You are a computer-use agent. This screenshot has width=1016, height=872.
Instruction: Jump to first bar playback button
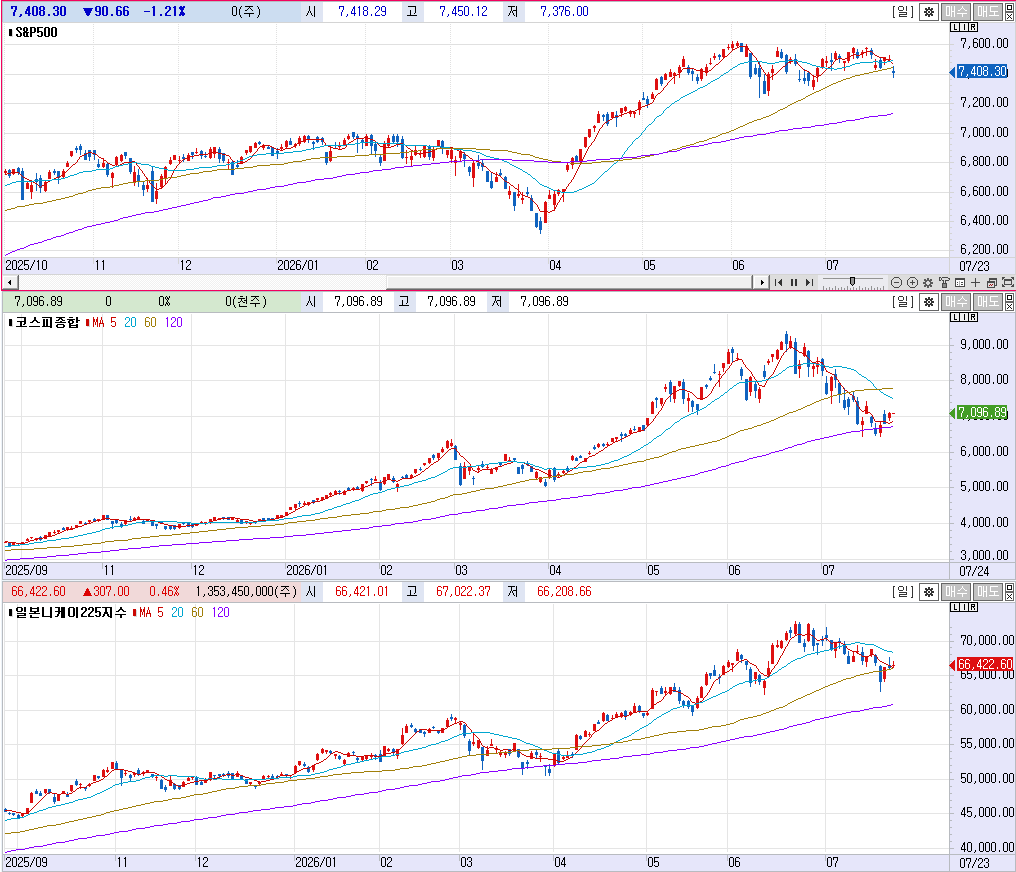point(778,282)
